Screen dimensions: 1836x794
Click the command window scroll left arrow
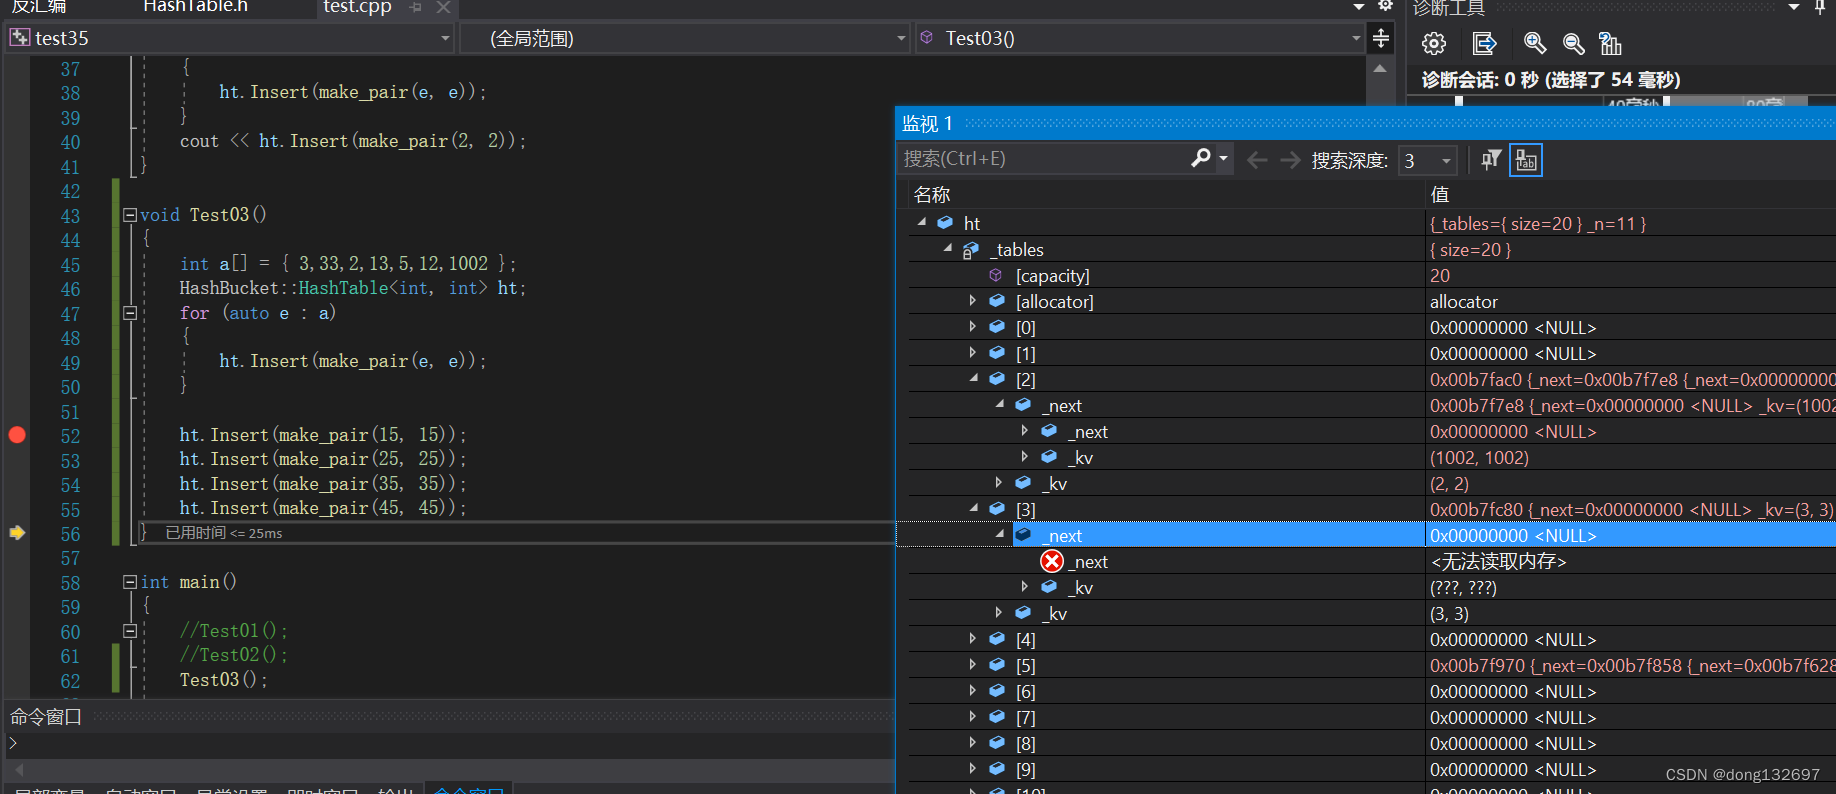point(17,770)
